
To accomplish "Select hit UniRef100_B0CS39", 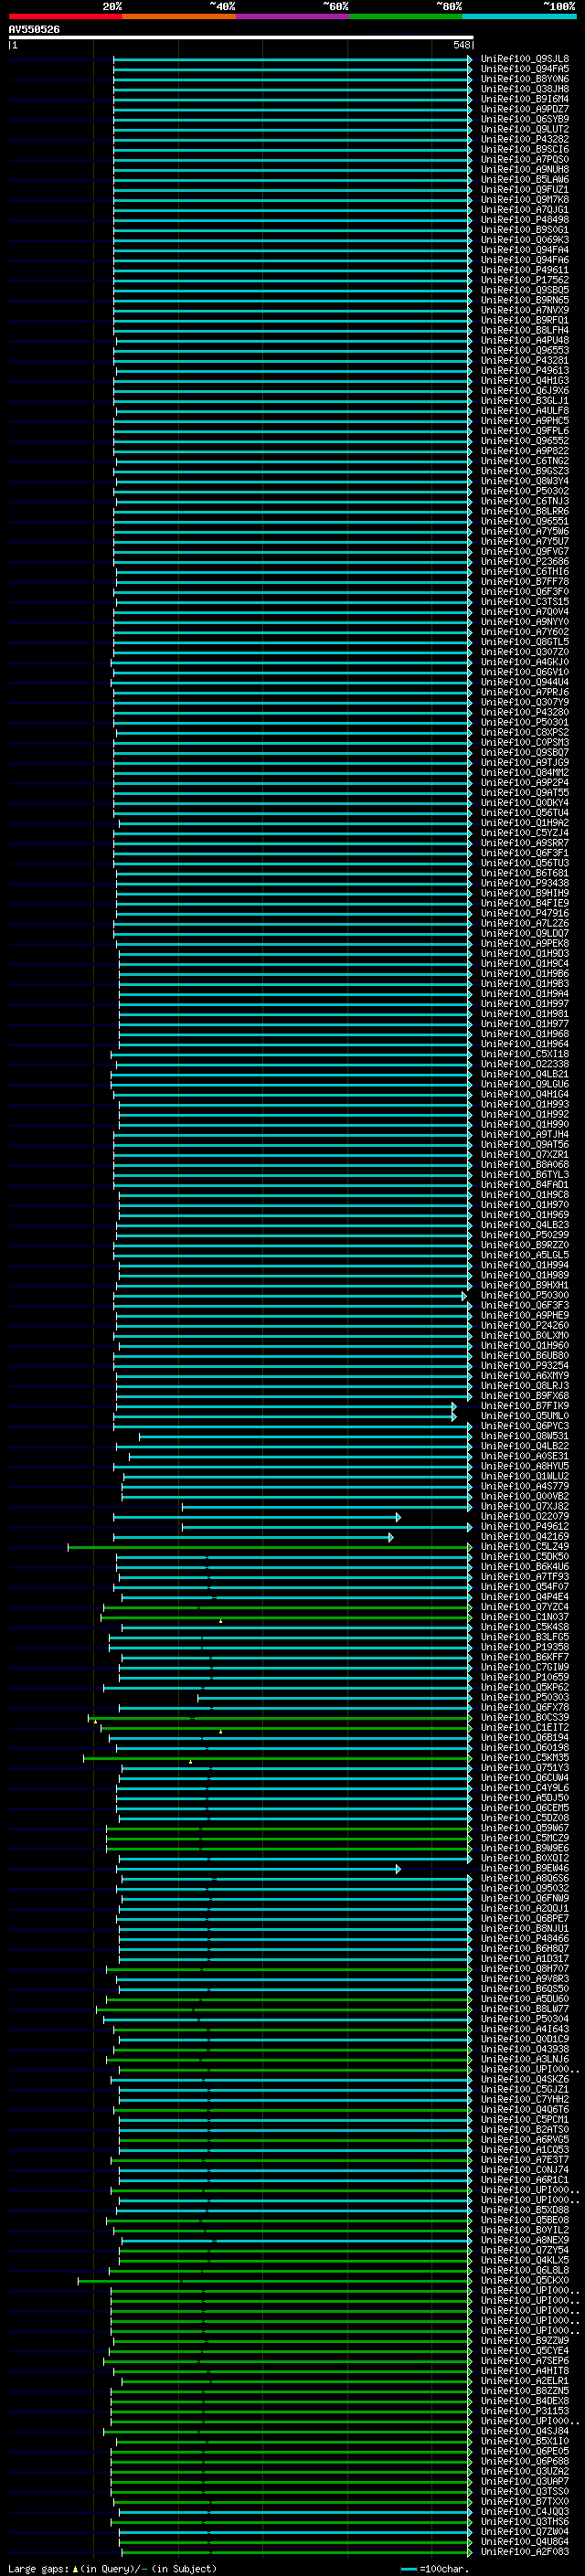I will pos(525,1718).
